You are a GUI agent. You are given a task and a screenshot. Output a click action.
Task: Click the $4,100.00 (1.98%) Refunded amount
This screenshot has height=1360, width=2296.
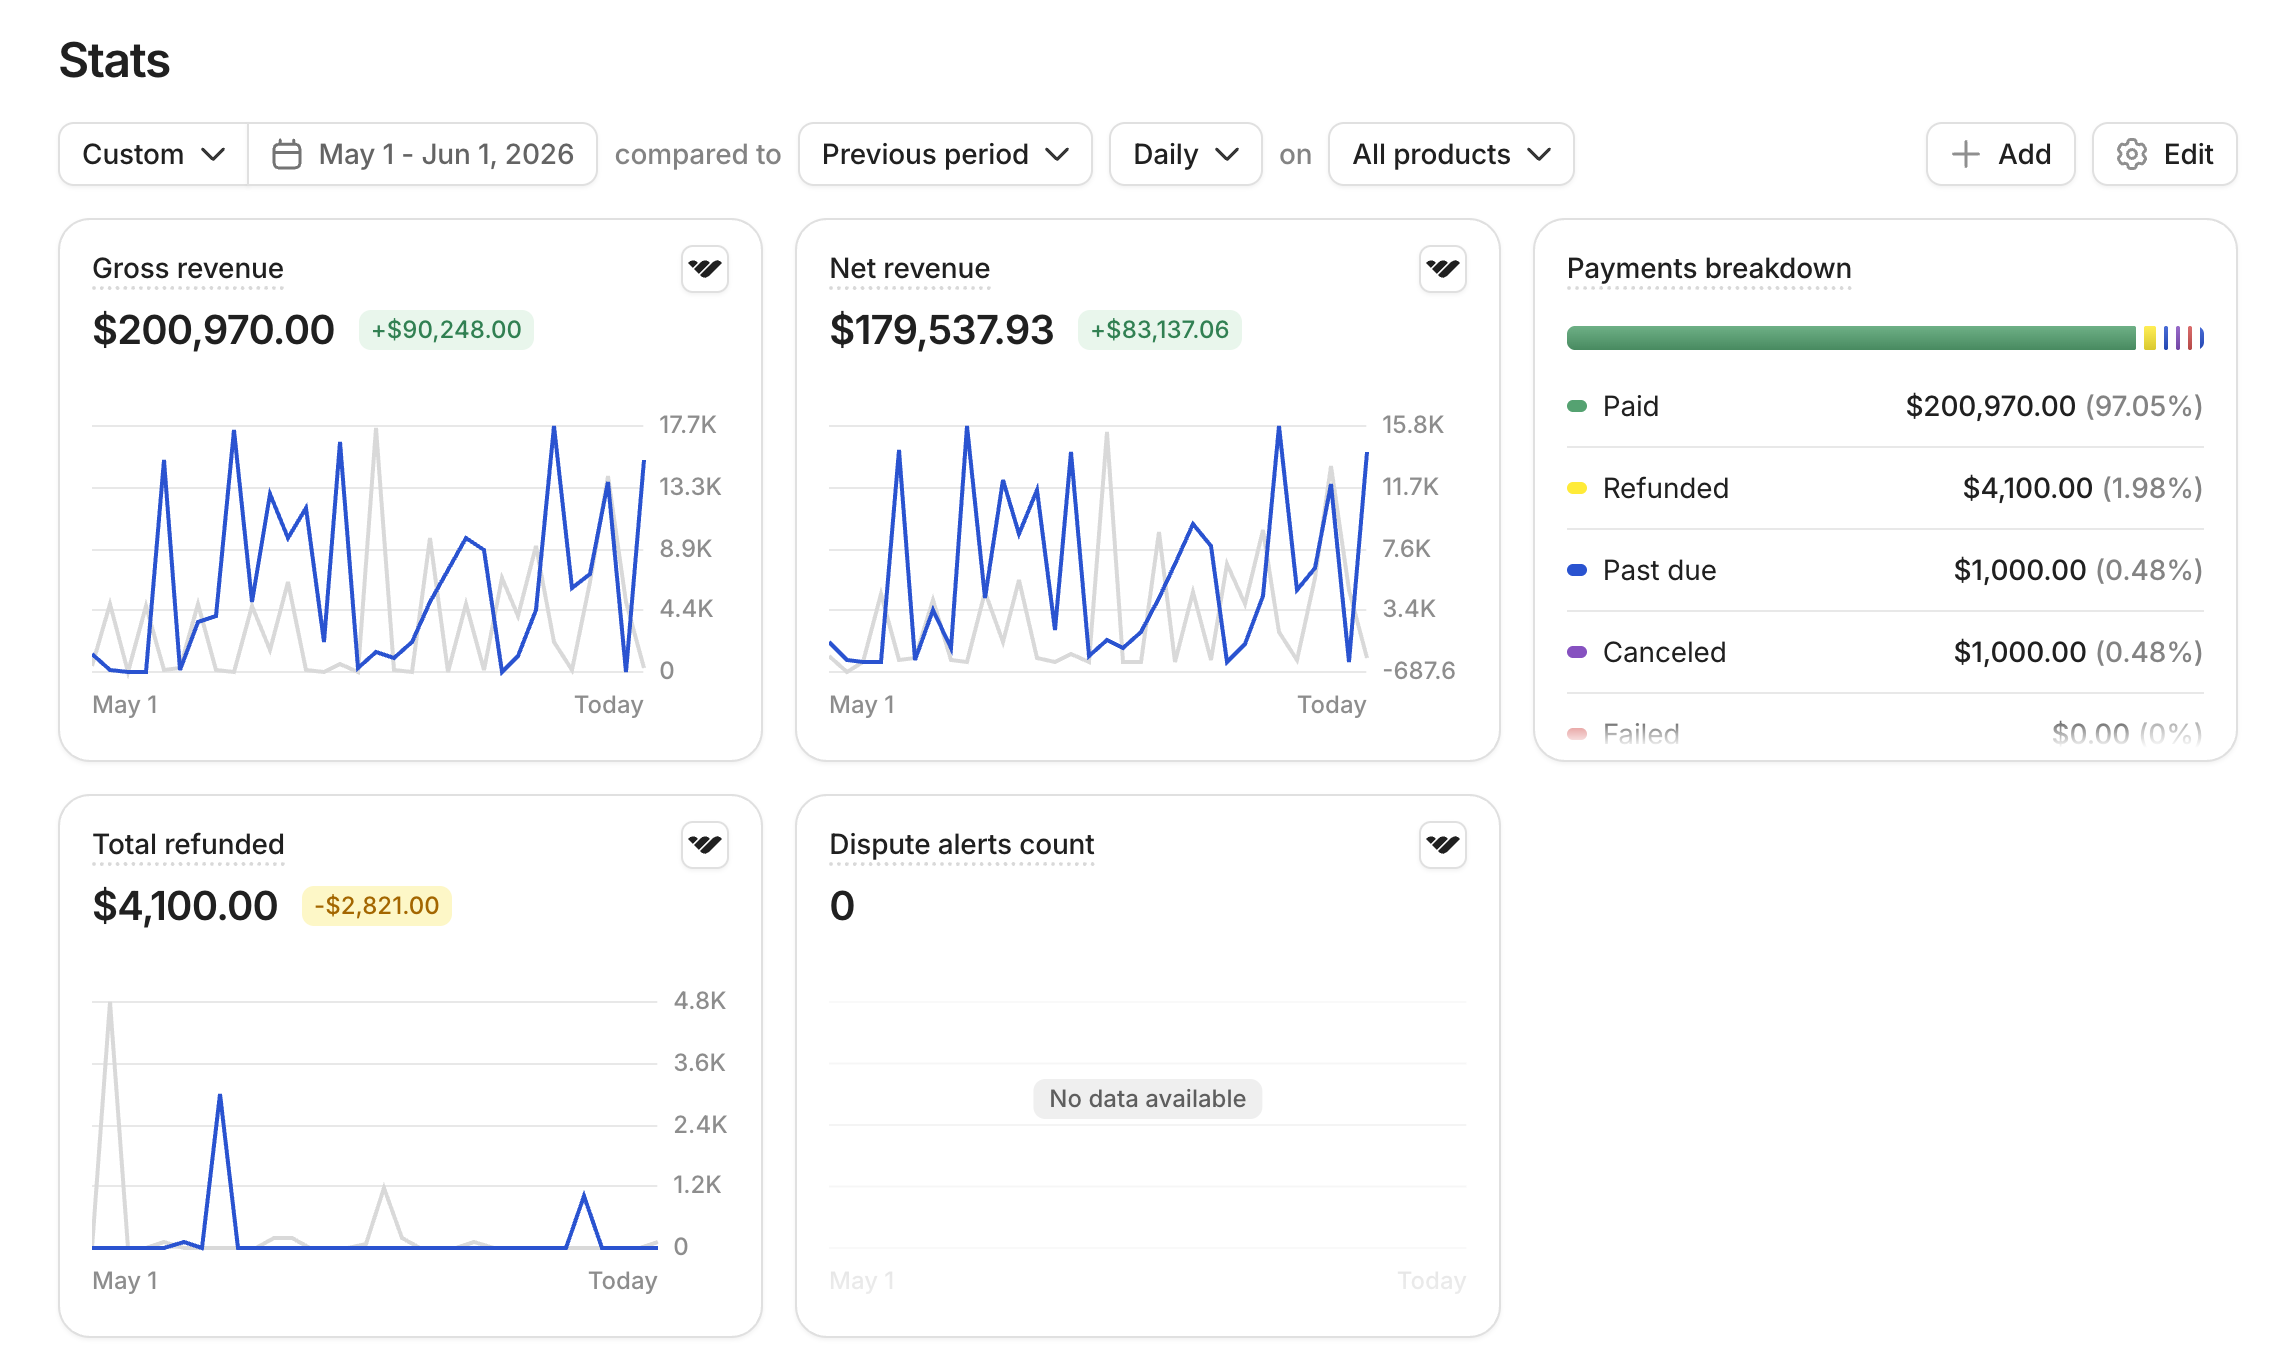click(2082, 488)
